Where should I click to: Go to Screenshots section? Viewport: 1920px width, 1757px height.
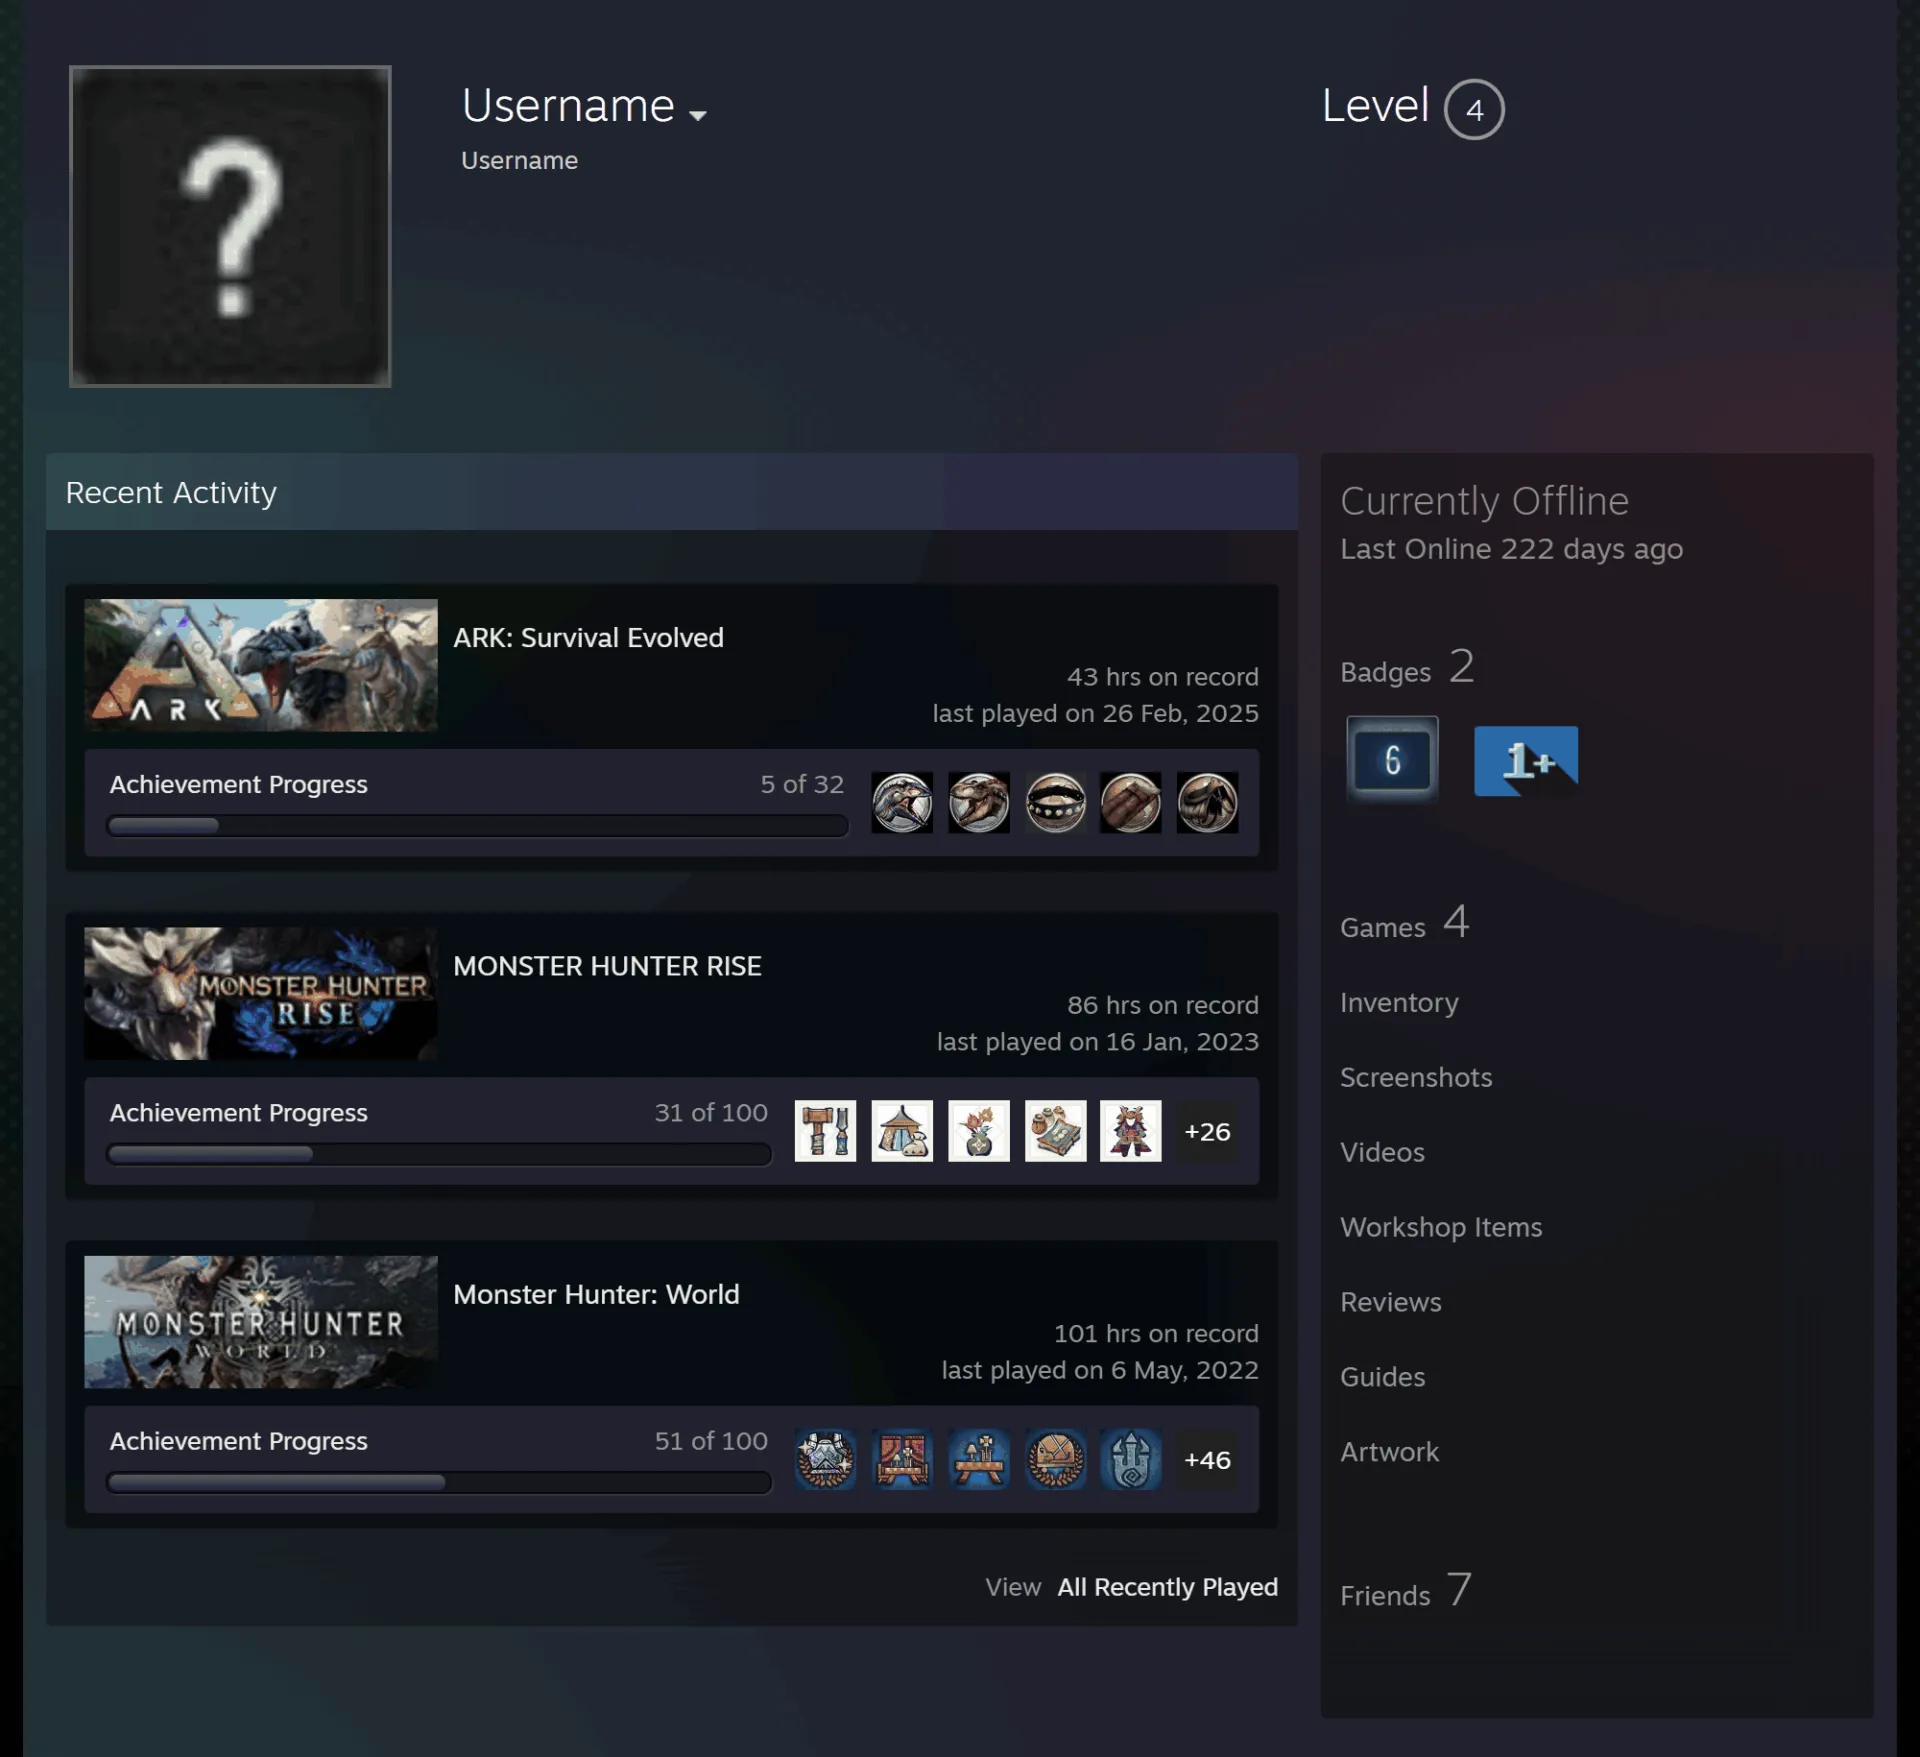click(x=1416, y=1077)
